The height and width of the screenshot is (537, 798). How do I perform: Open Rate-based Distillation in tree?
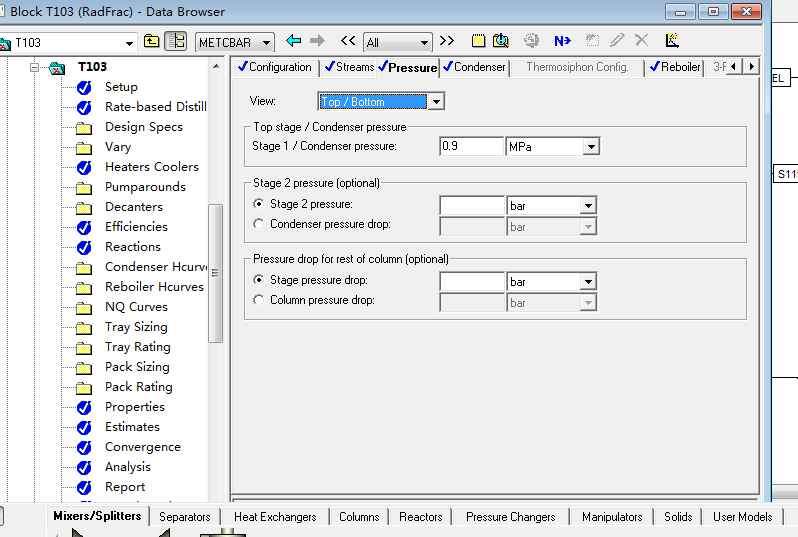156,107
